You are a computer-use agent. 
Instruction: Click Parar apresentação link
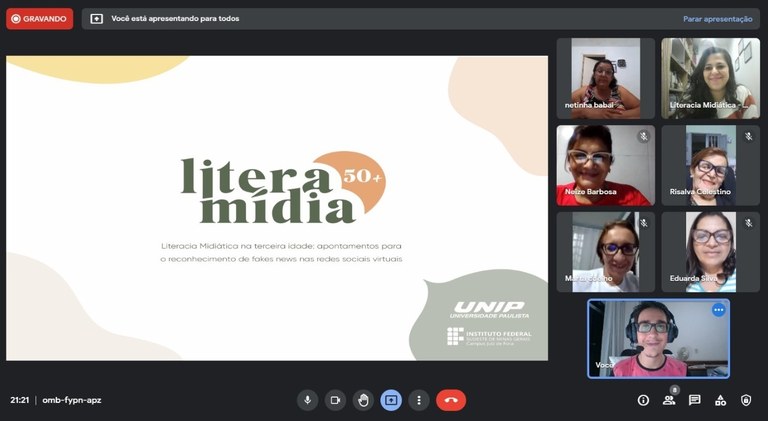coord(718,19)
